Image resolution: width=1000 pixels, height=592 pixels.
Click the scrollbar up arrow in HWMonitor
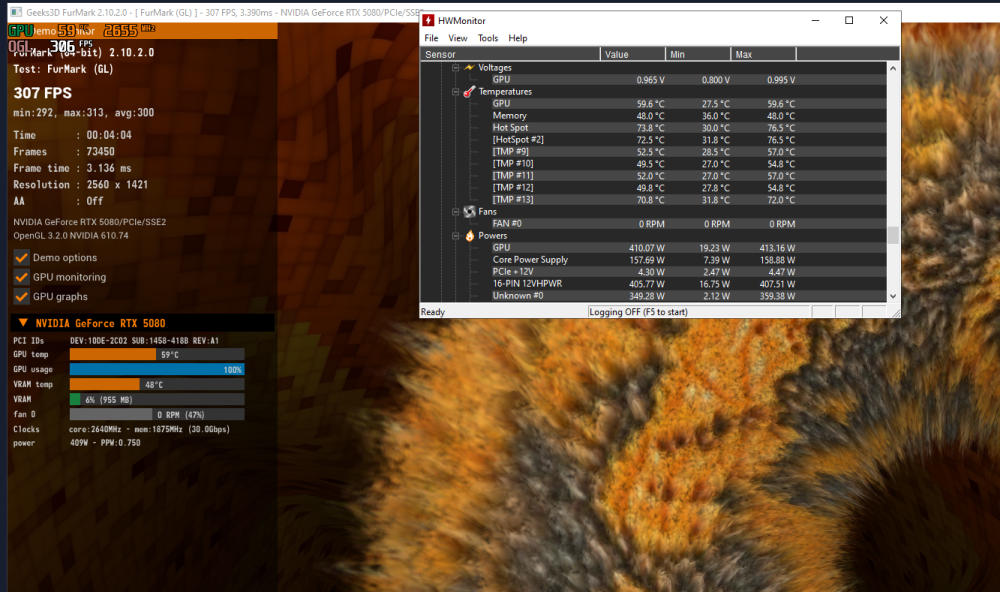(893, 68)
